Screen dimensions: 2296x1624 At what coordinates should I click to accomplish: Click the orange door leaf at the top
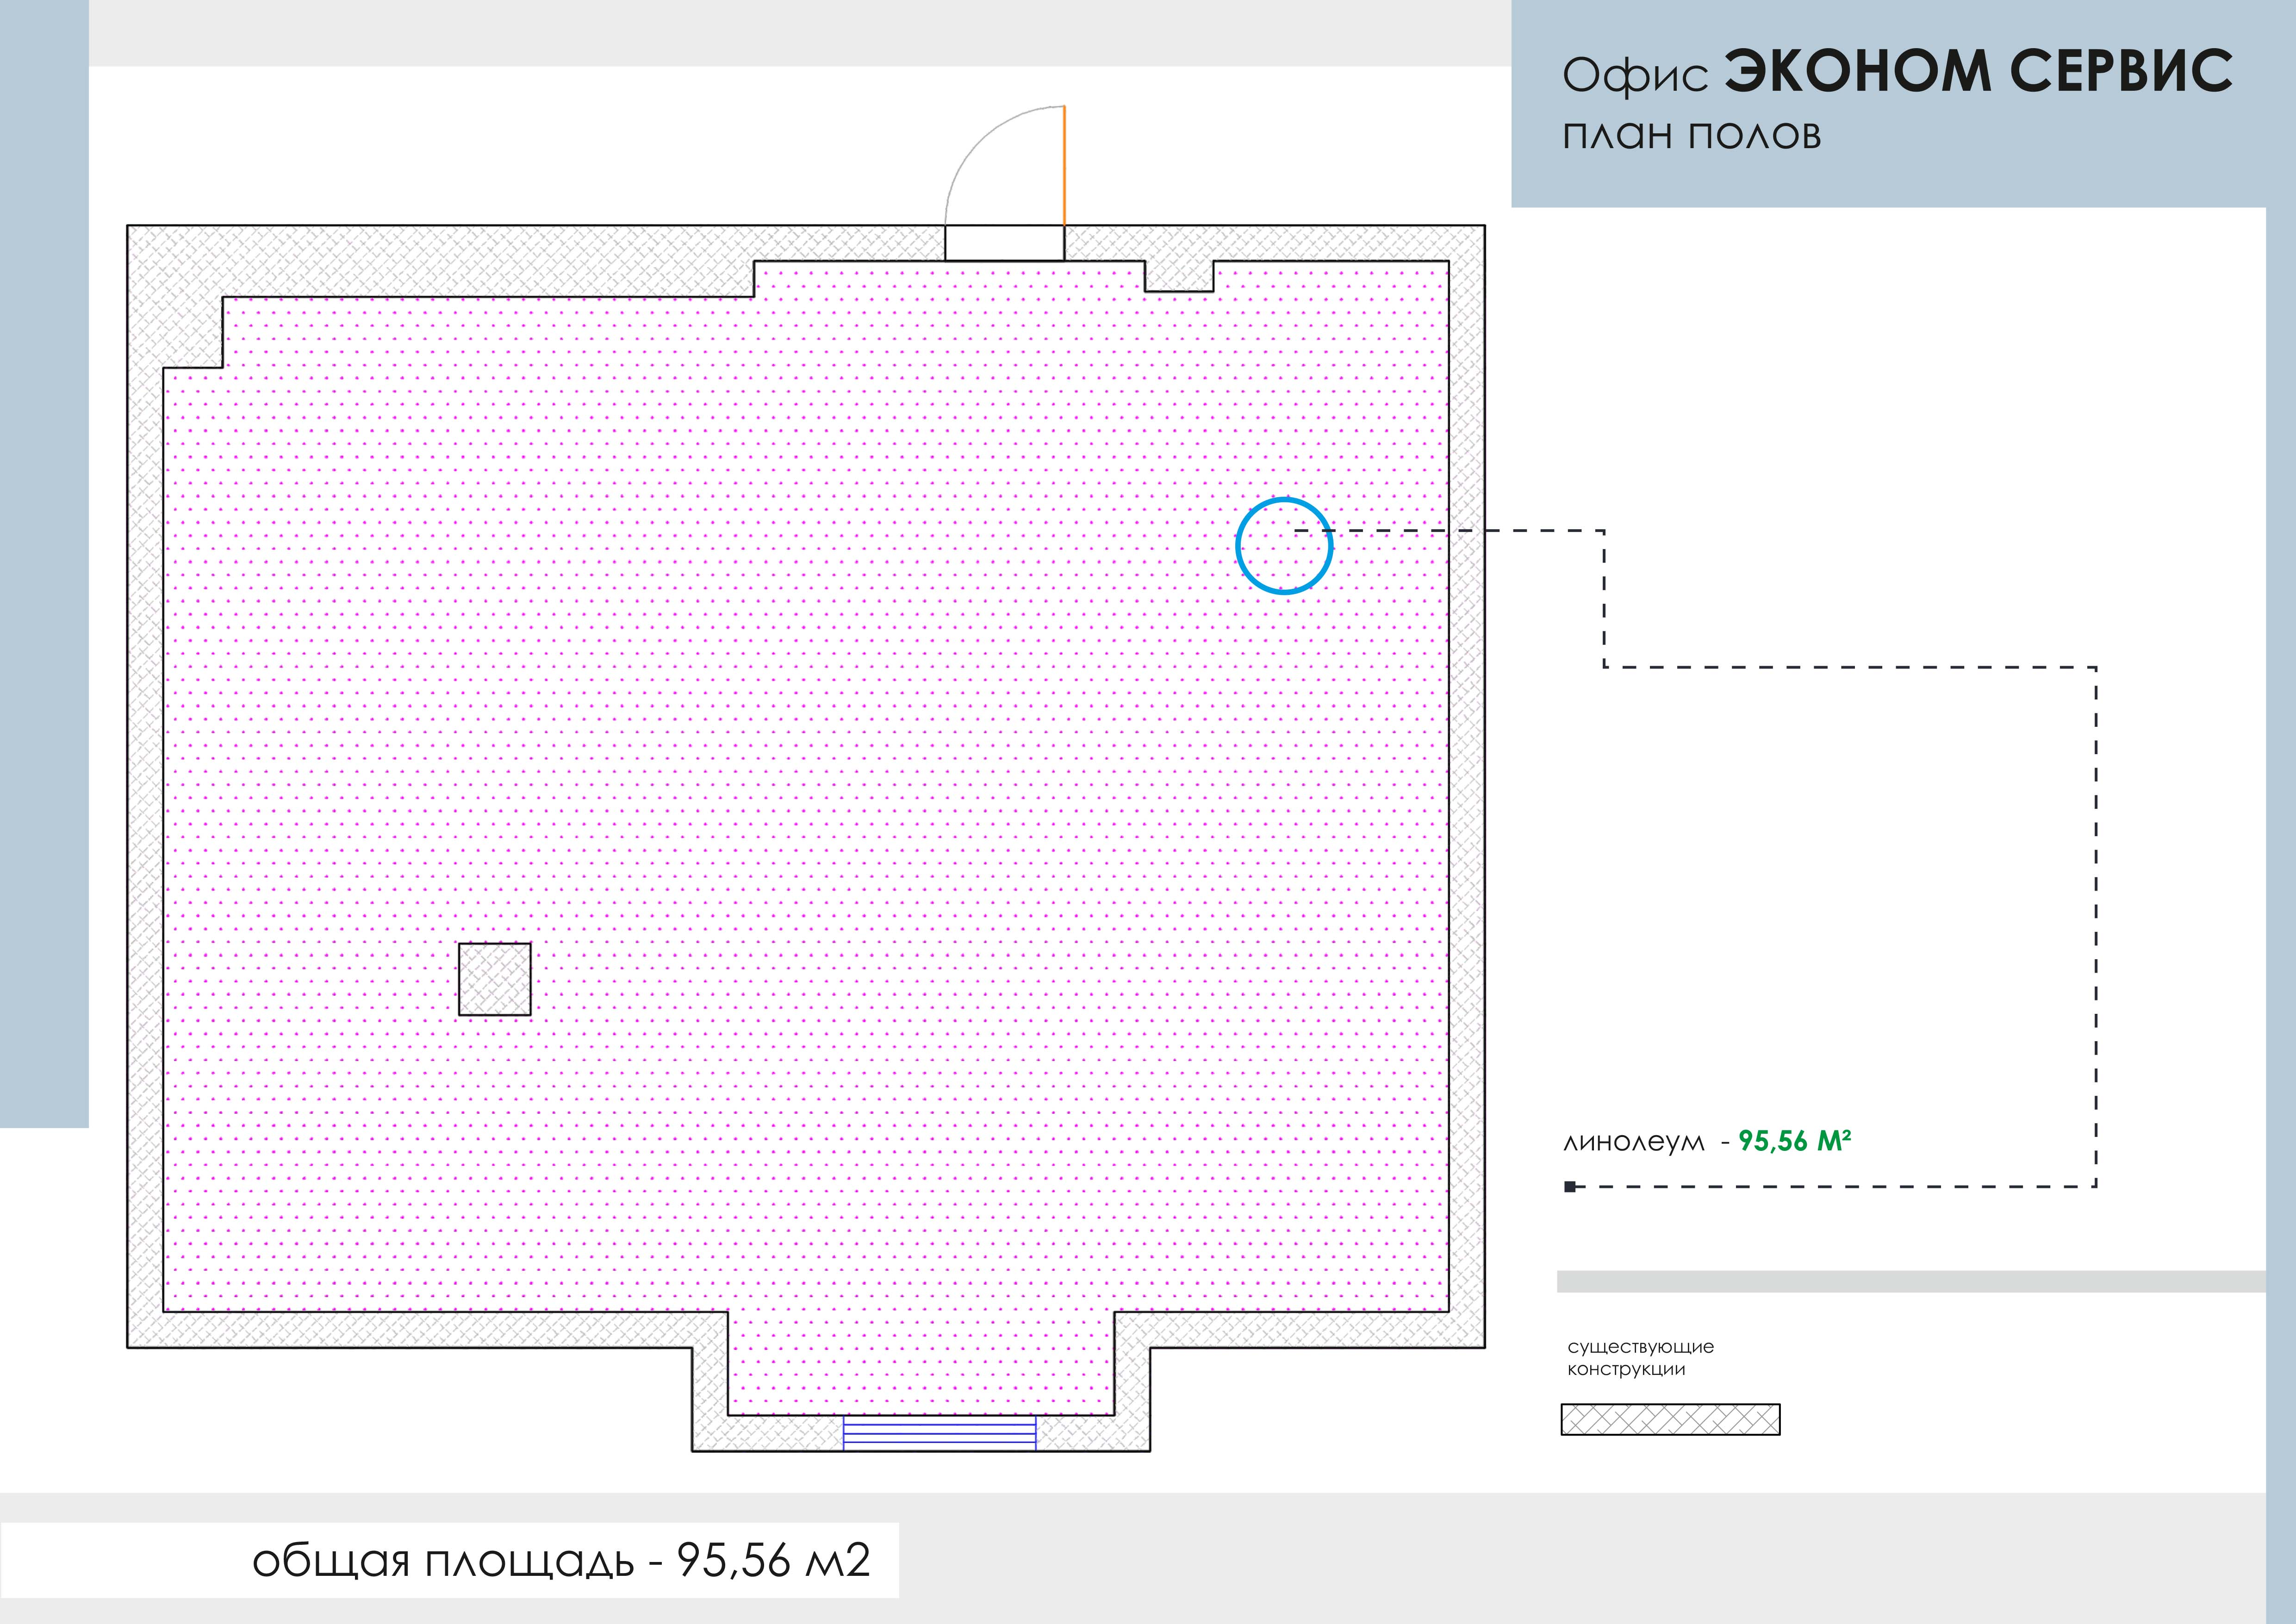click(x=1064, y=165)
